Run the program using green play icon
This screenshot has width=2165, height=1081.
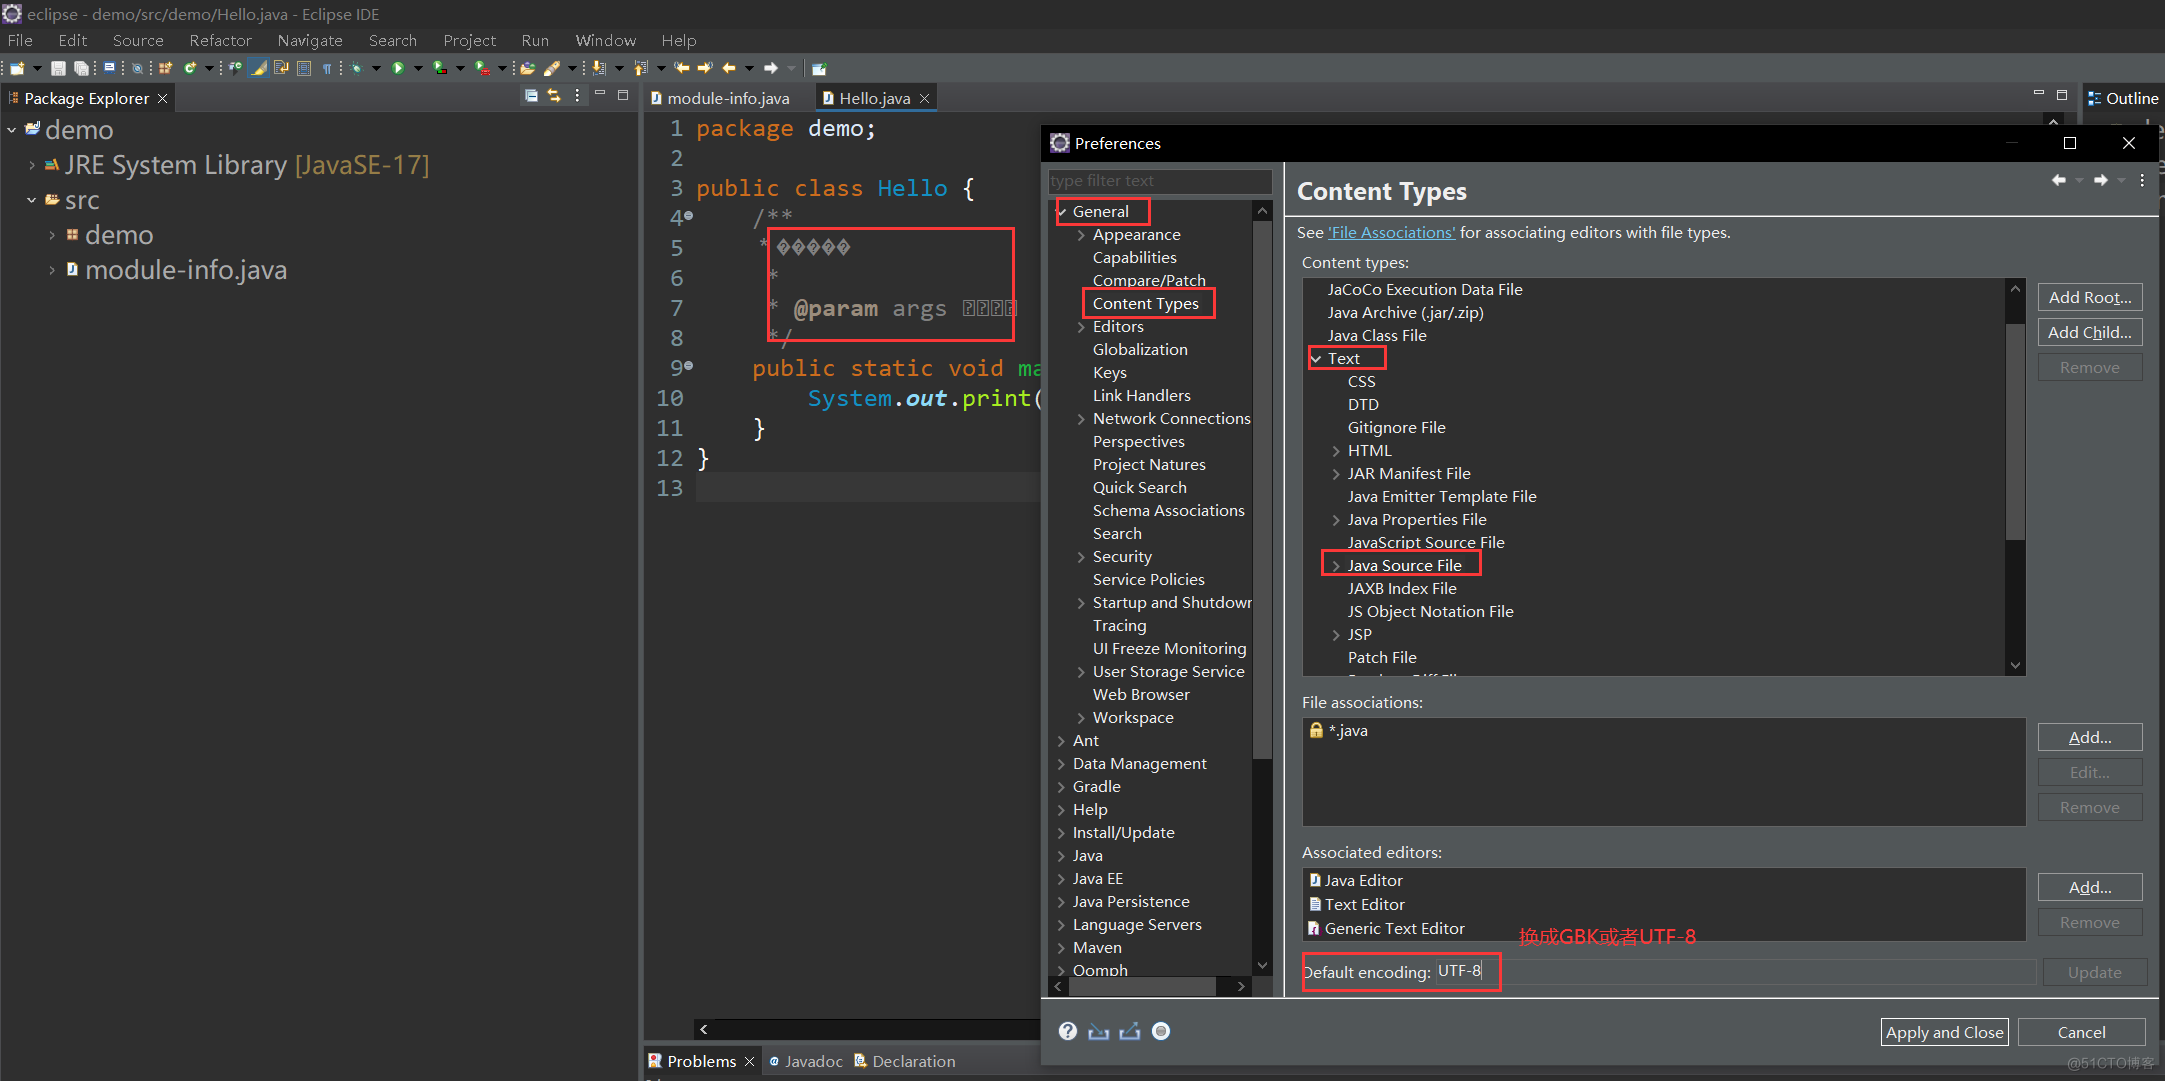pyautogui.click(x=398, y=68)
